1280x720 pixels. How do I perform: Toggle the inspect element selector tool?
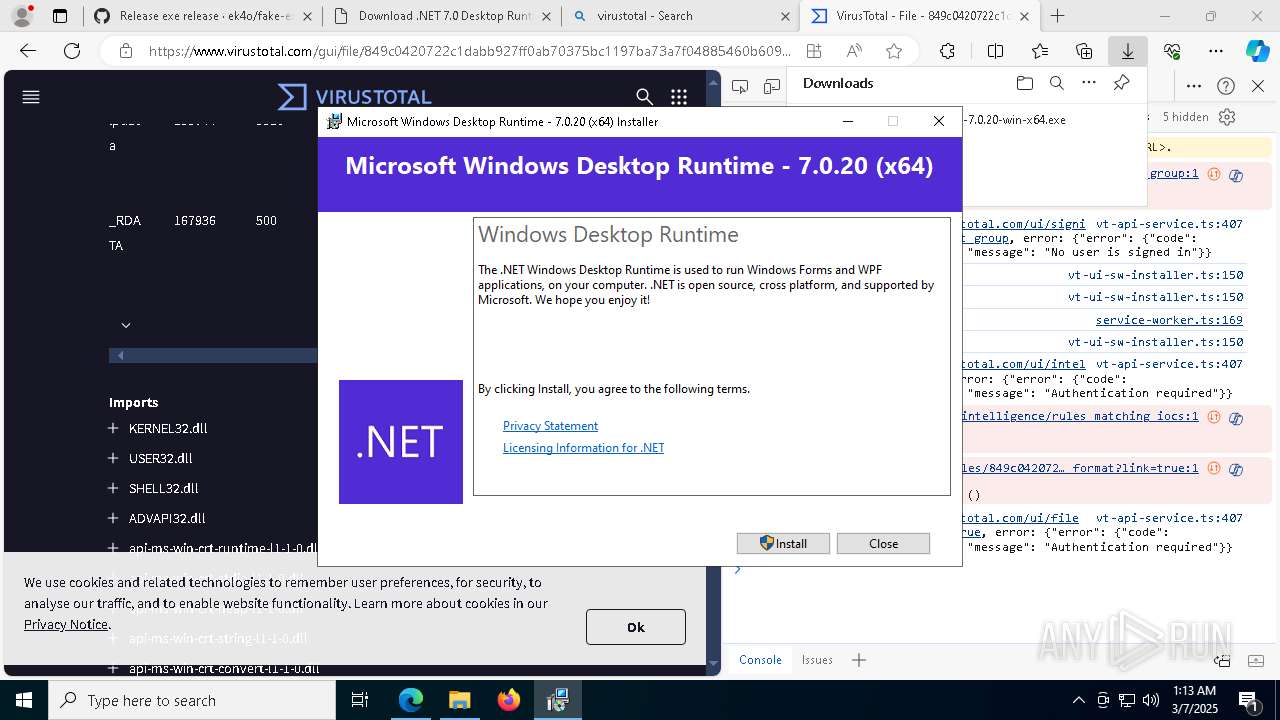[740, 86]
